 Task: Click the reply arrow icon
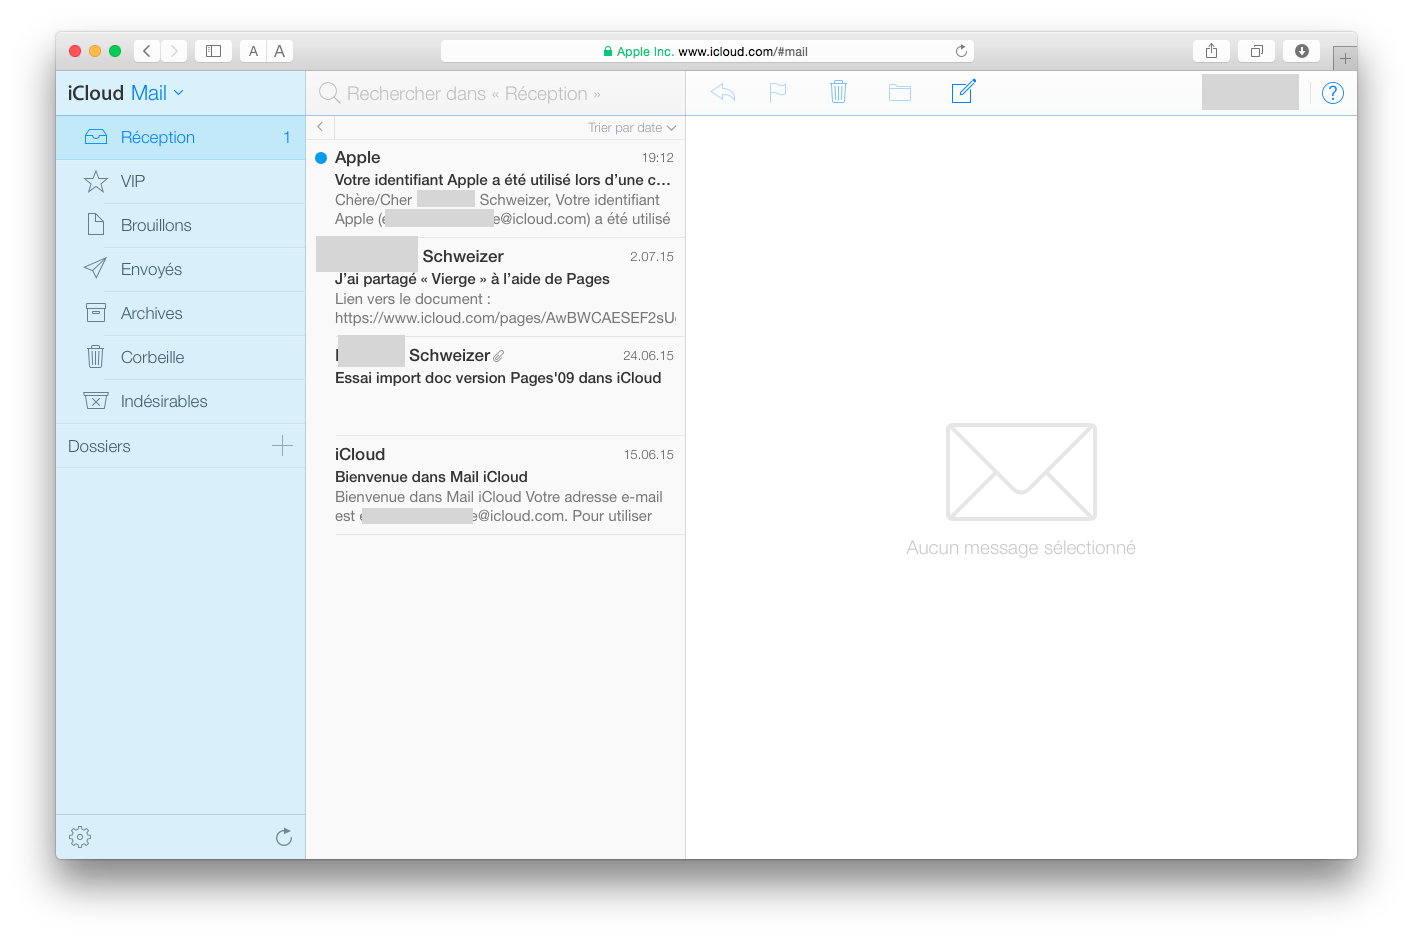tap(722, 93)
